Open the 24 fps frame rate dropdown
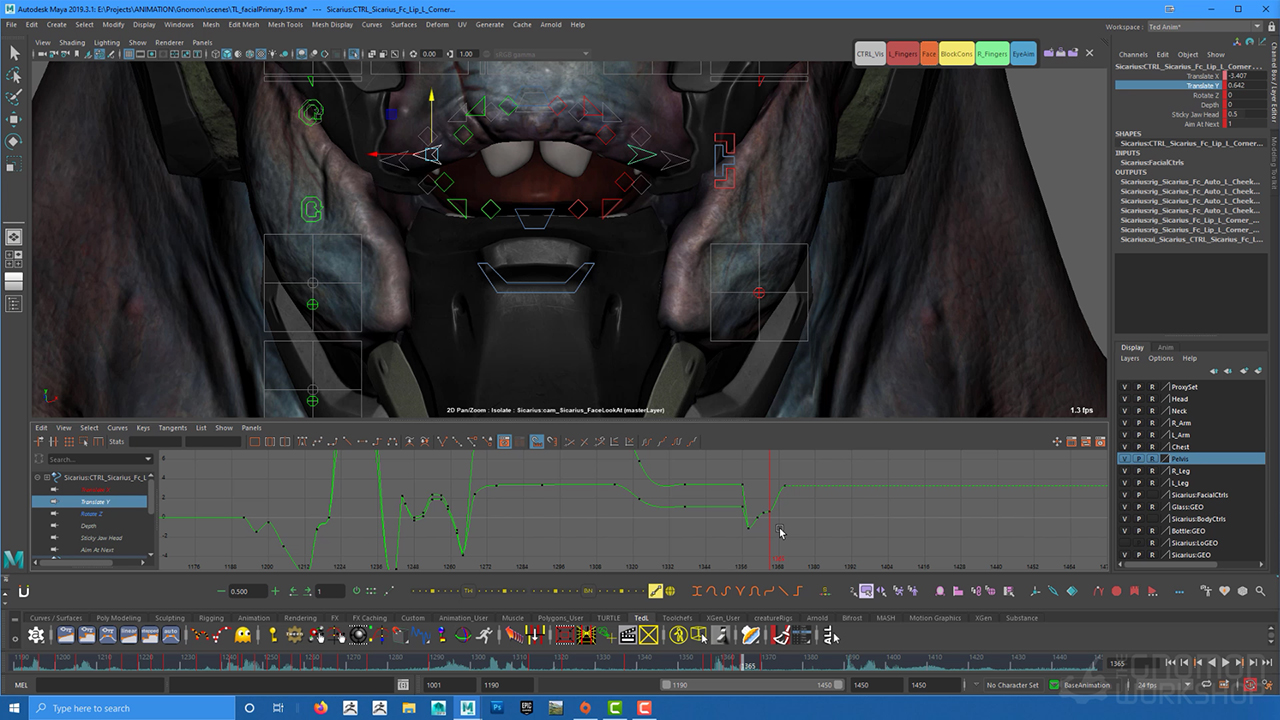 click(1158, 686)
